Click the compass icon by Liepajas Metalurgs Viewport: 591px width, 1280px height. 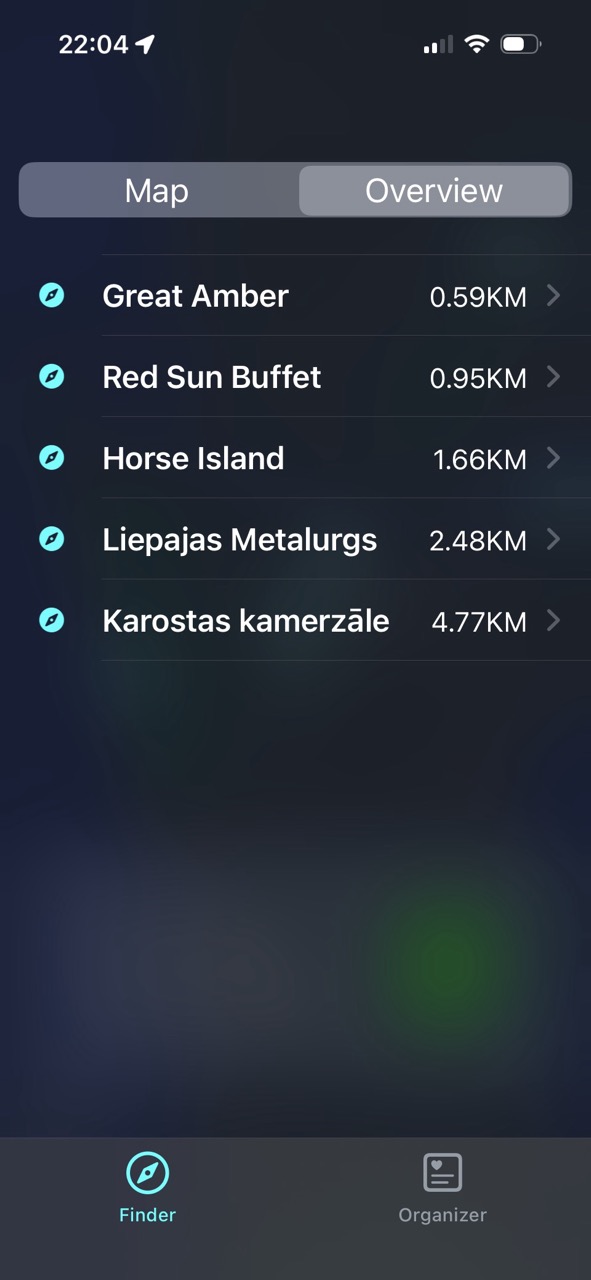coord(51,539)
